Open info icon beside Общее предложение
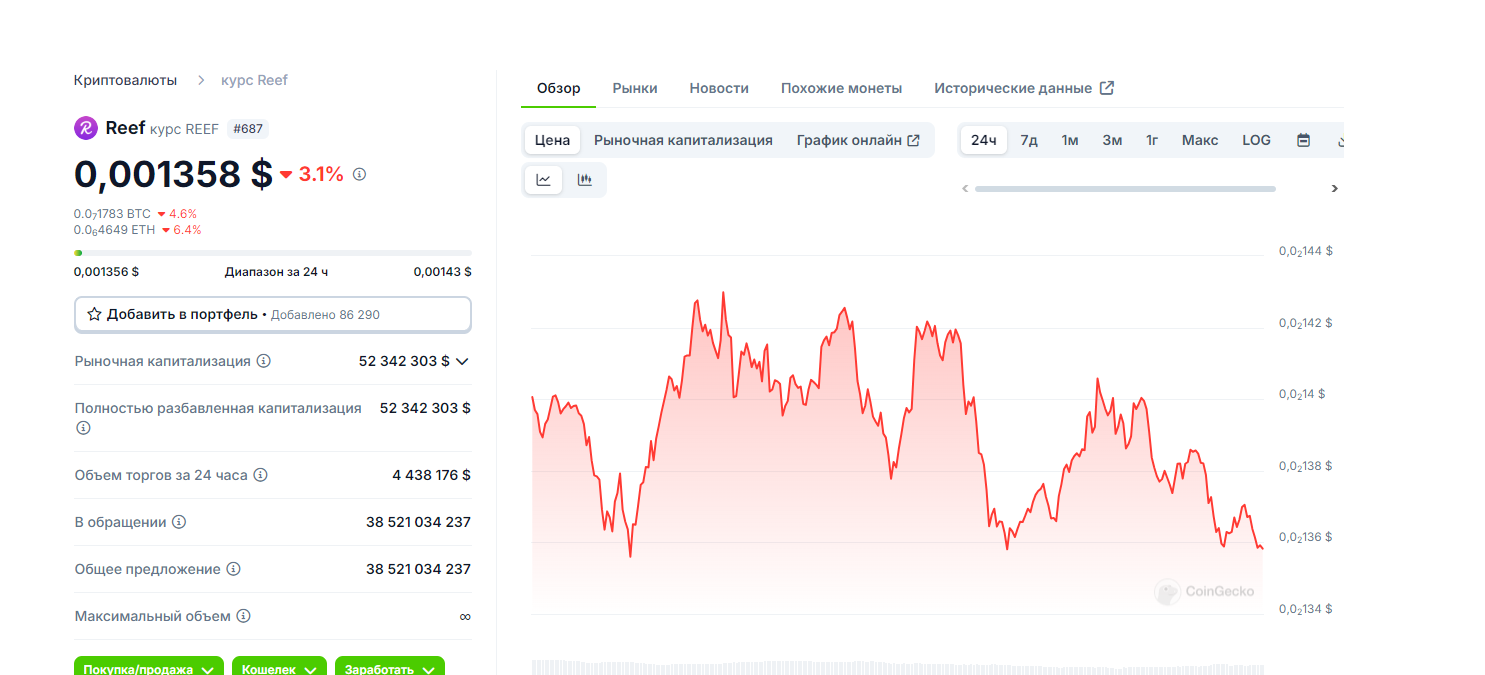1485x675 pixels. [x=233, y=569]
